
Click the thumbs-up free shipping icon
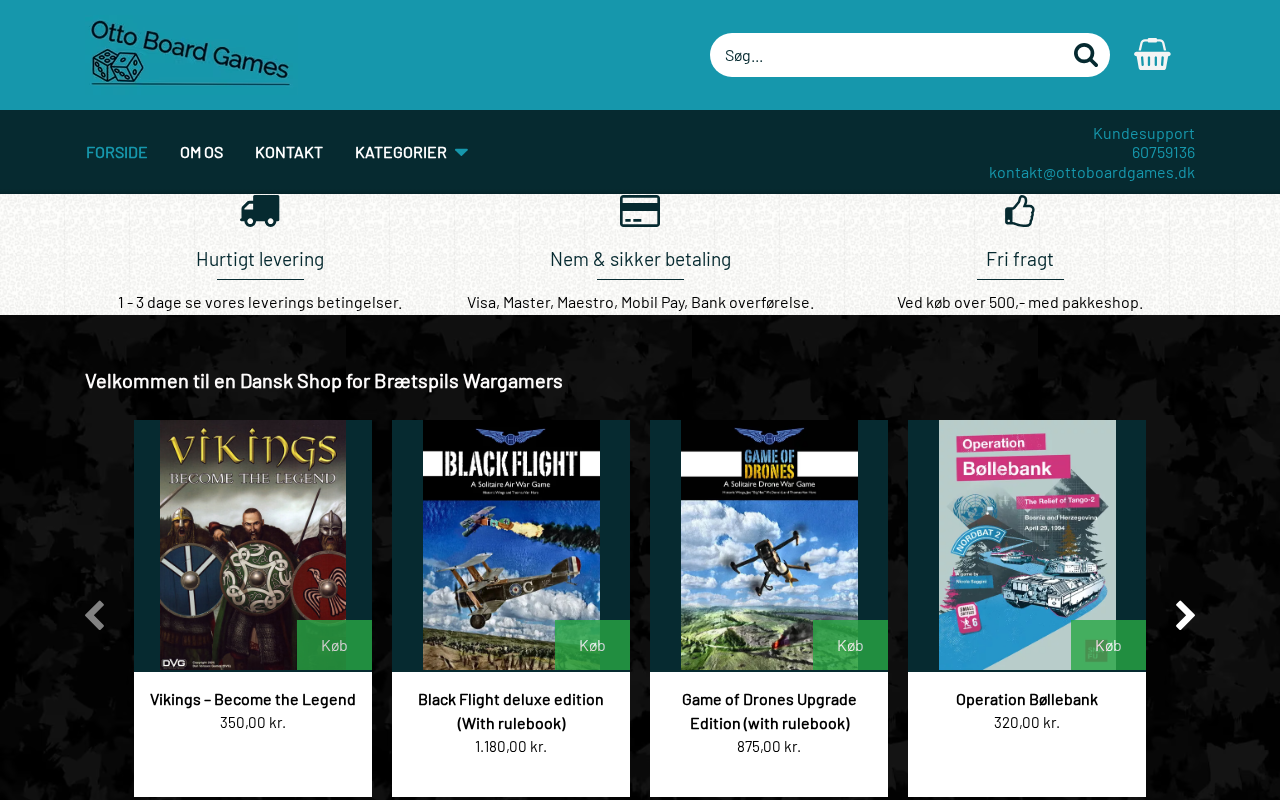coord(1020,211)
